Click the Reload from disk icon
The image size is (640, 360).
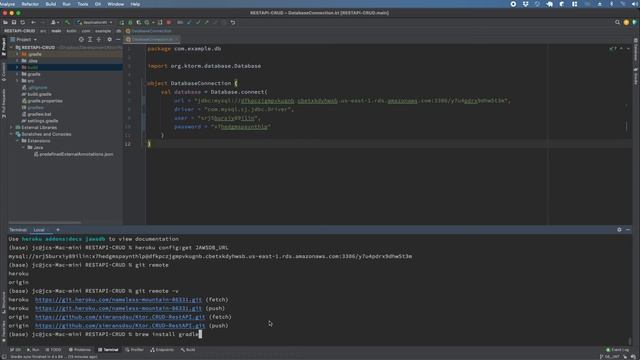coord(23,22)
